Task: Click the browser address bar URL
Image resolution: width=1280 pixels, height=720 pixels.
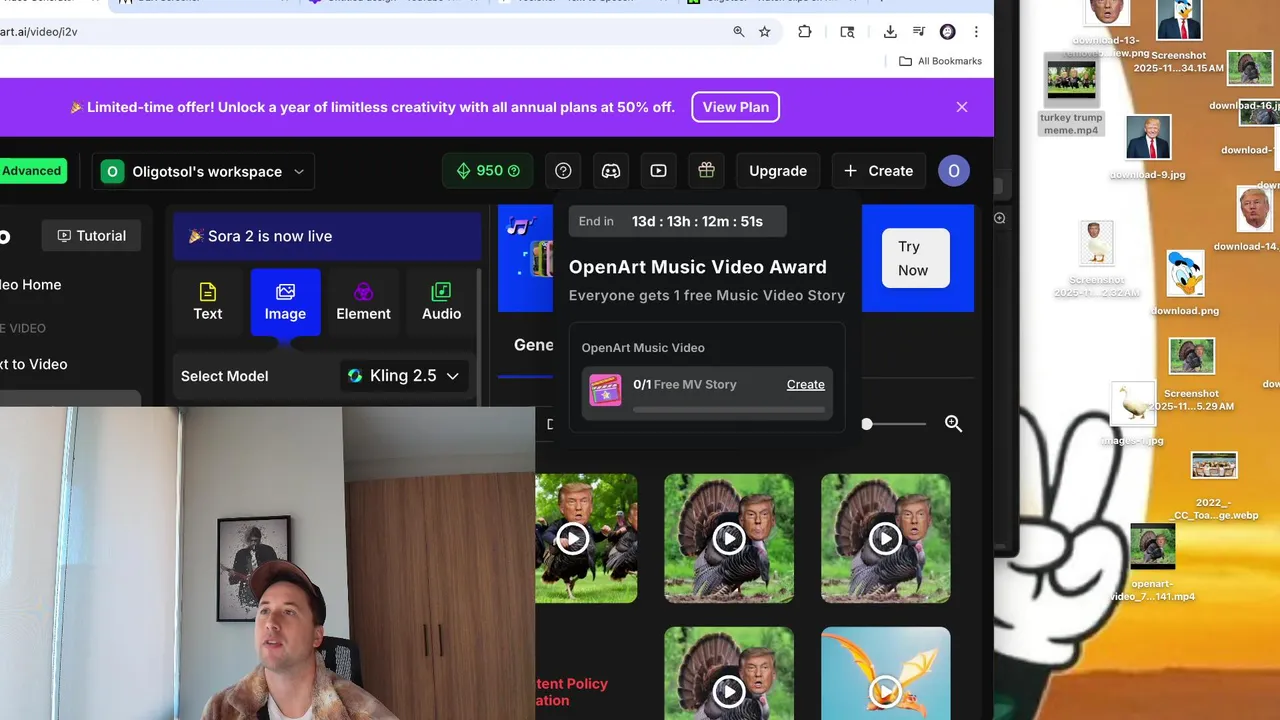Action: point(39,32)
